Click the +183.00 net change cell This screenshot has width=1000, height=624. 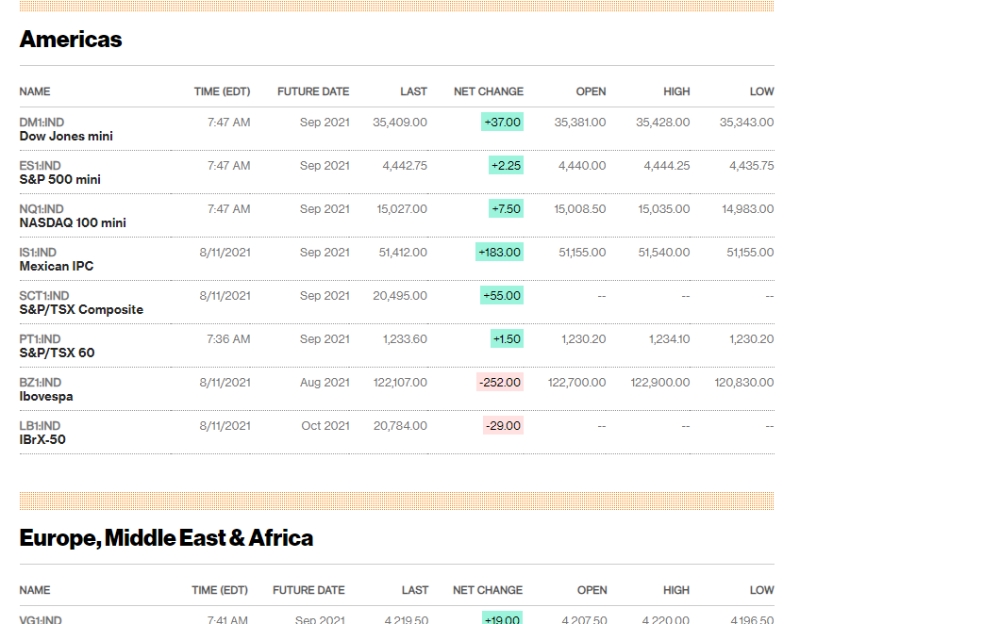(500, 252)
